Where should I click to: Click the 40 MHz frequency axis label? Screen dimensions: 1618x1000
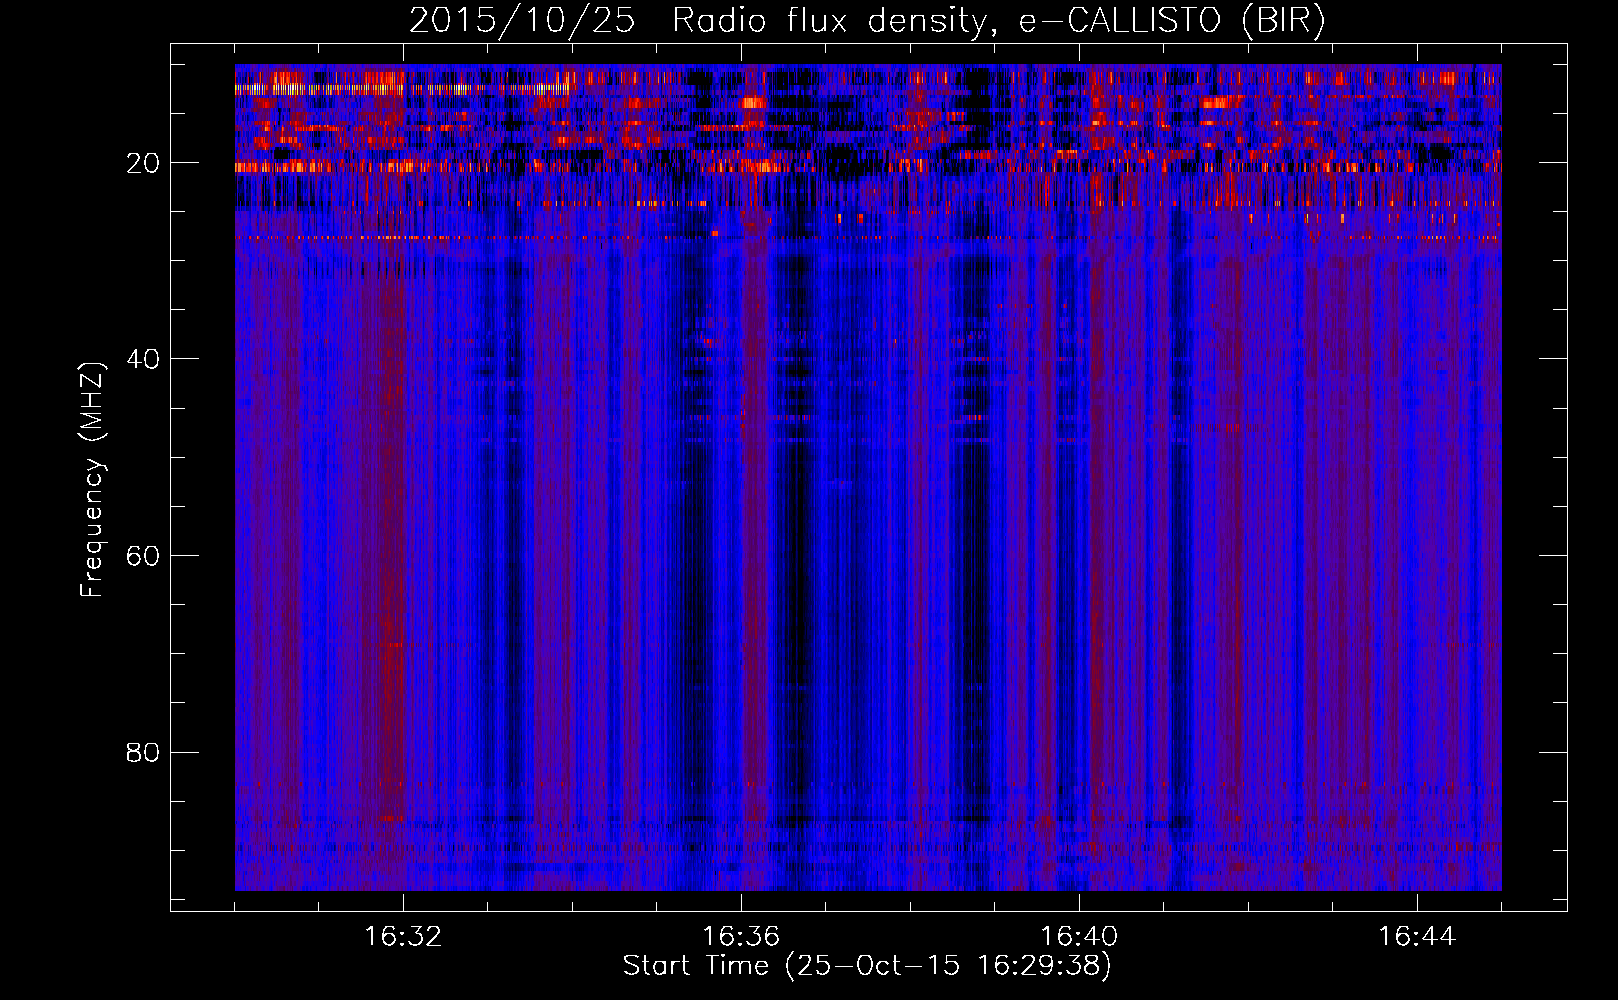(x=144, y=359)
